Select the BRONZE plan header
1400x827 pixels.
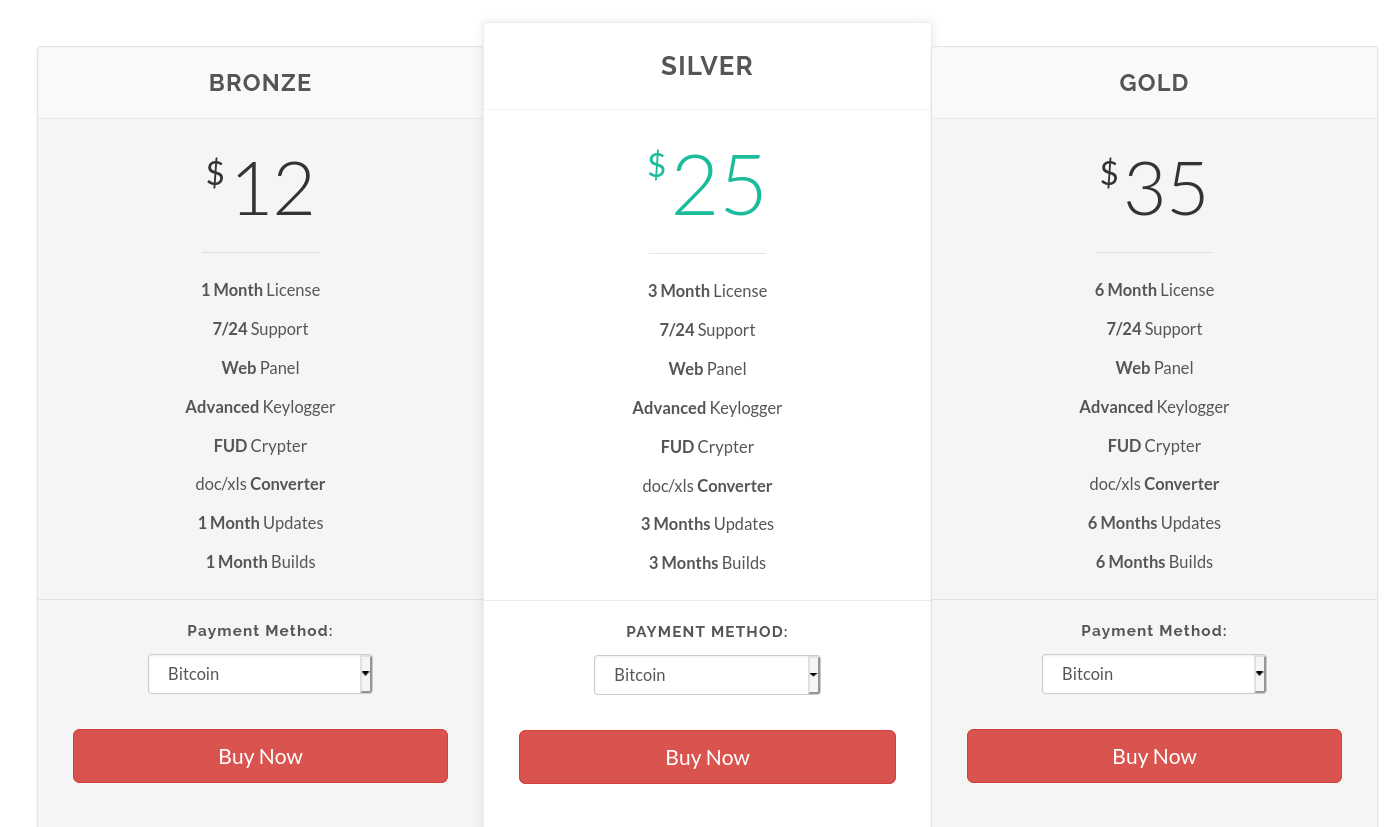[x=260, y=83]
